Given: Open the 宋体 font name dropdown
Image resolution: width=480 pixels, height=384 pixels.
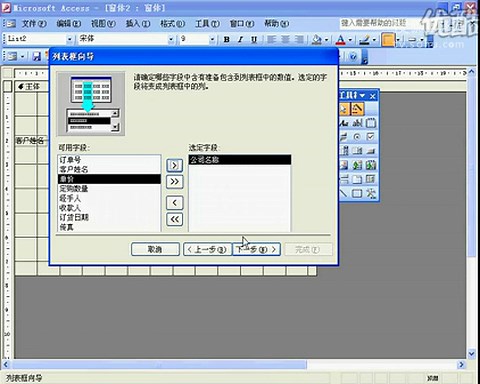Looking at the screenshot, I should point(171,39).
